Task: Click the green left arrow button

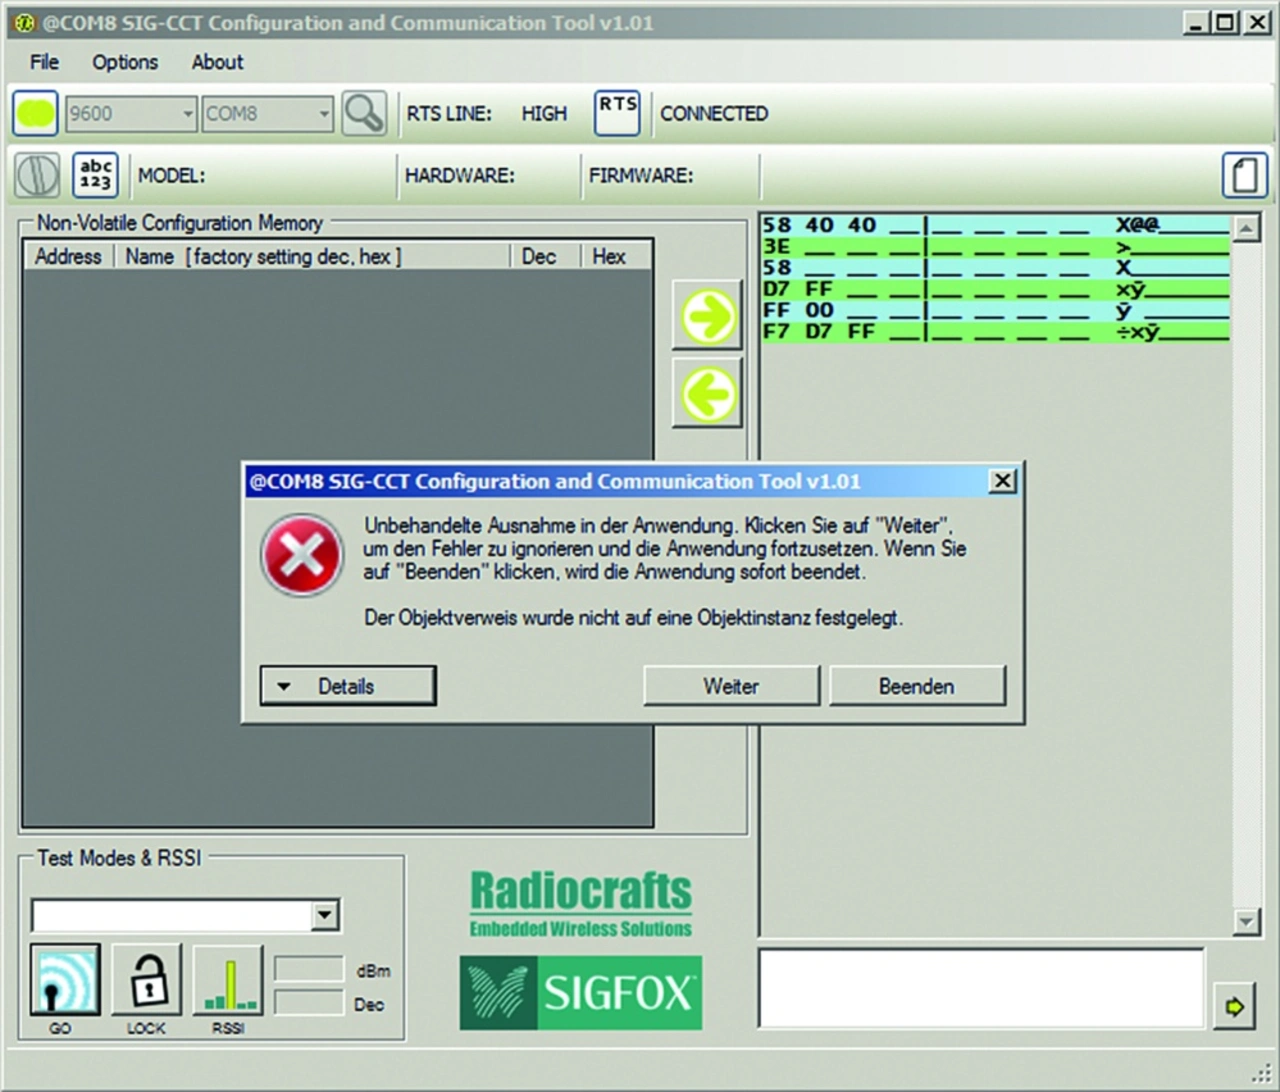Action: tap(708, 393)
